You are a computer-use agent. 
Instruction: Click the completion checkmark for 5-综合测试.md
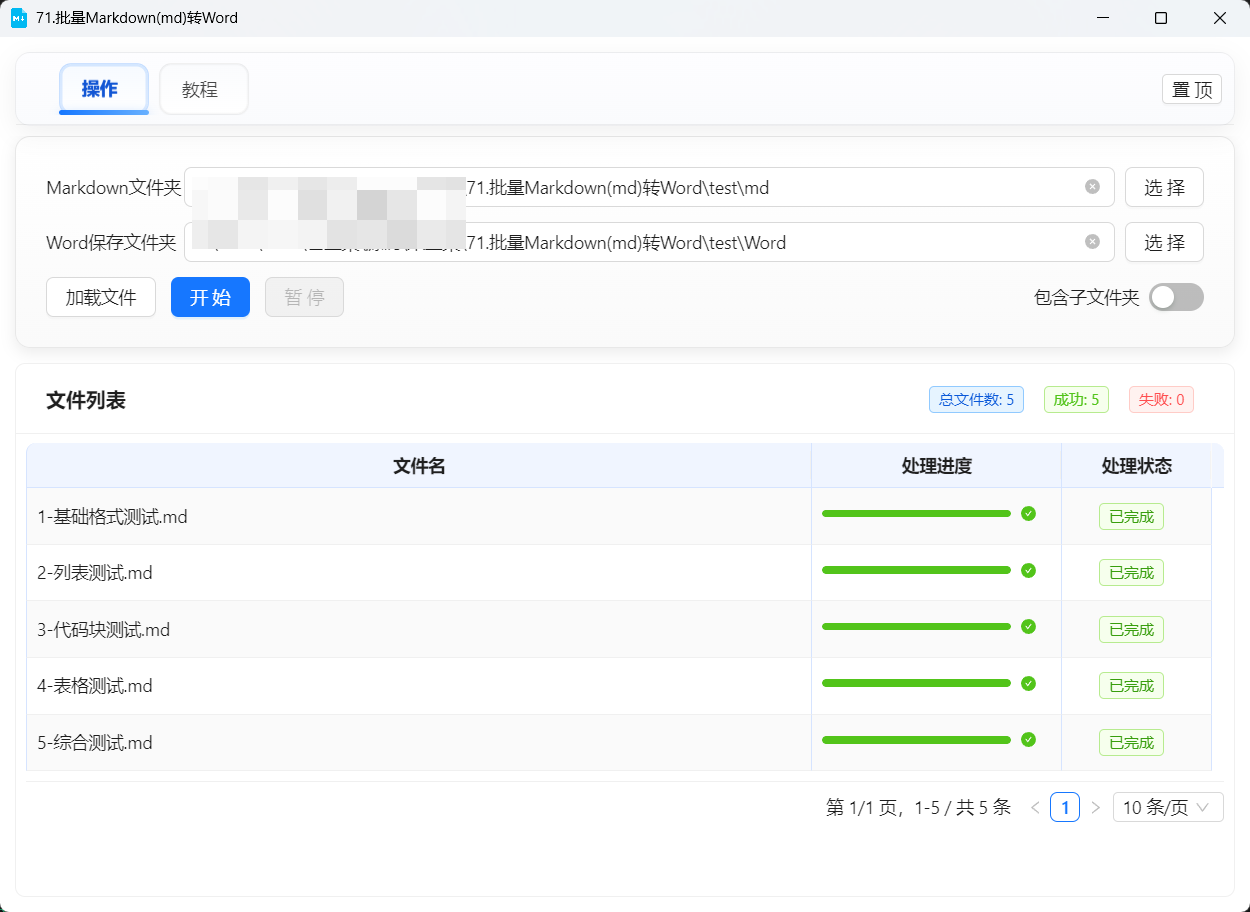(x=1028, y=740)
